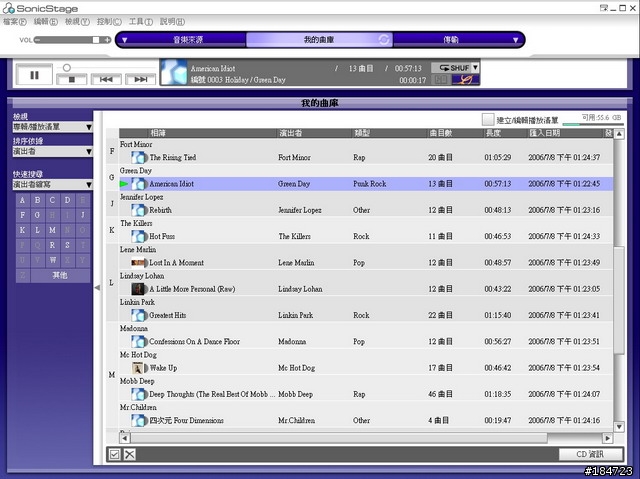Click The Rising Tied album icon

coord(139,157)
